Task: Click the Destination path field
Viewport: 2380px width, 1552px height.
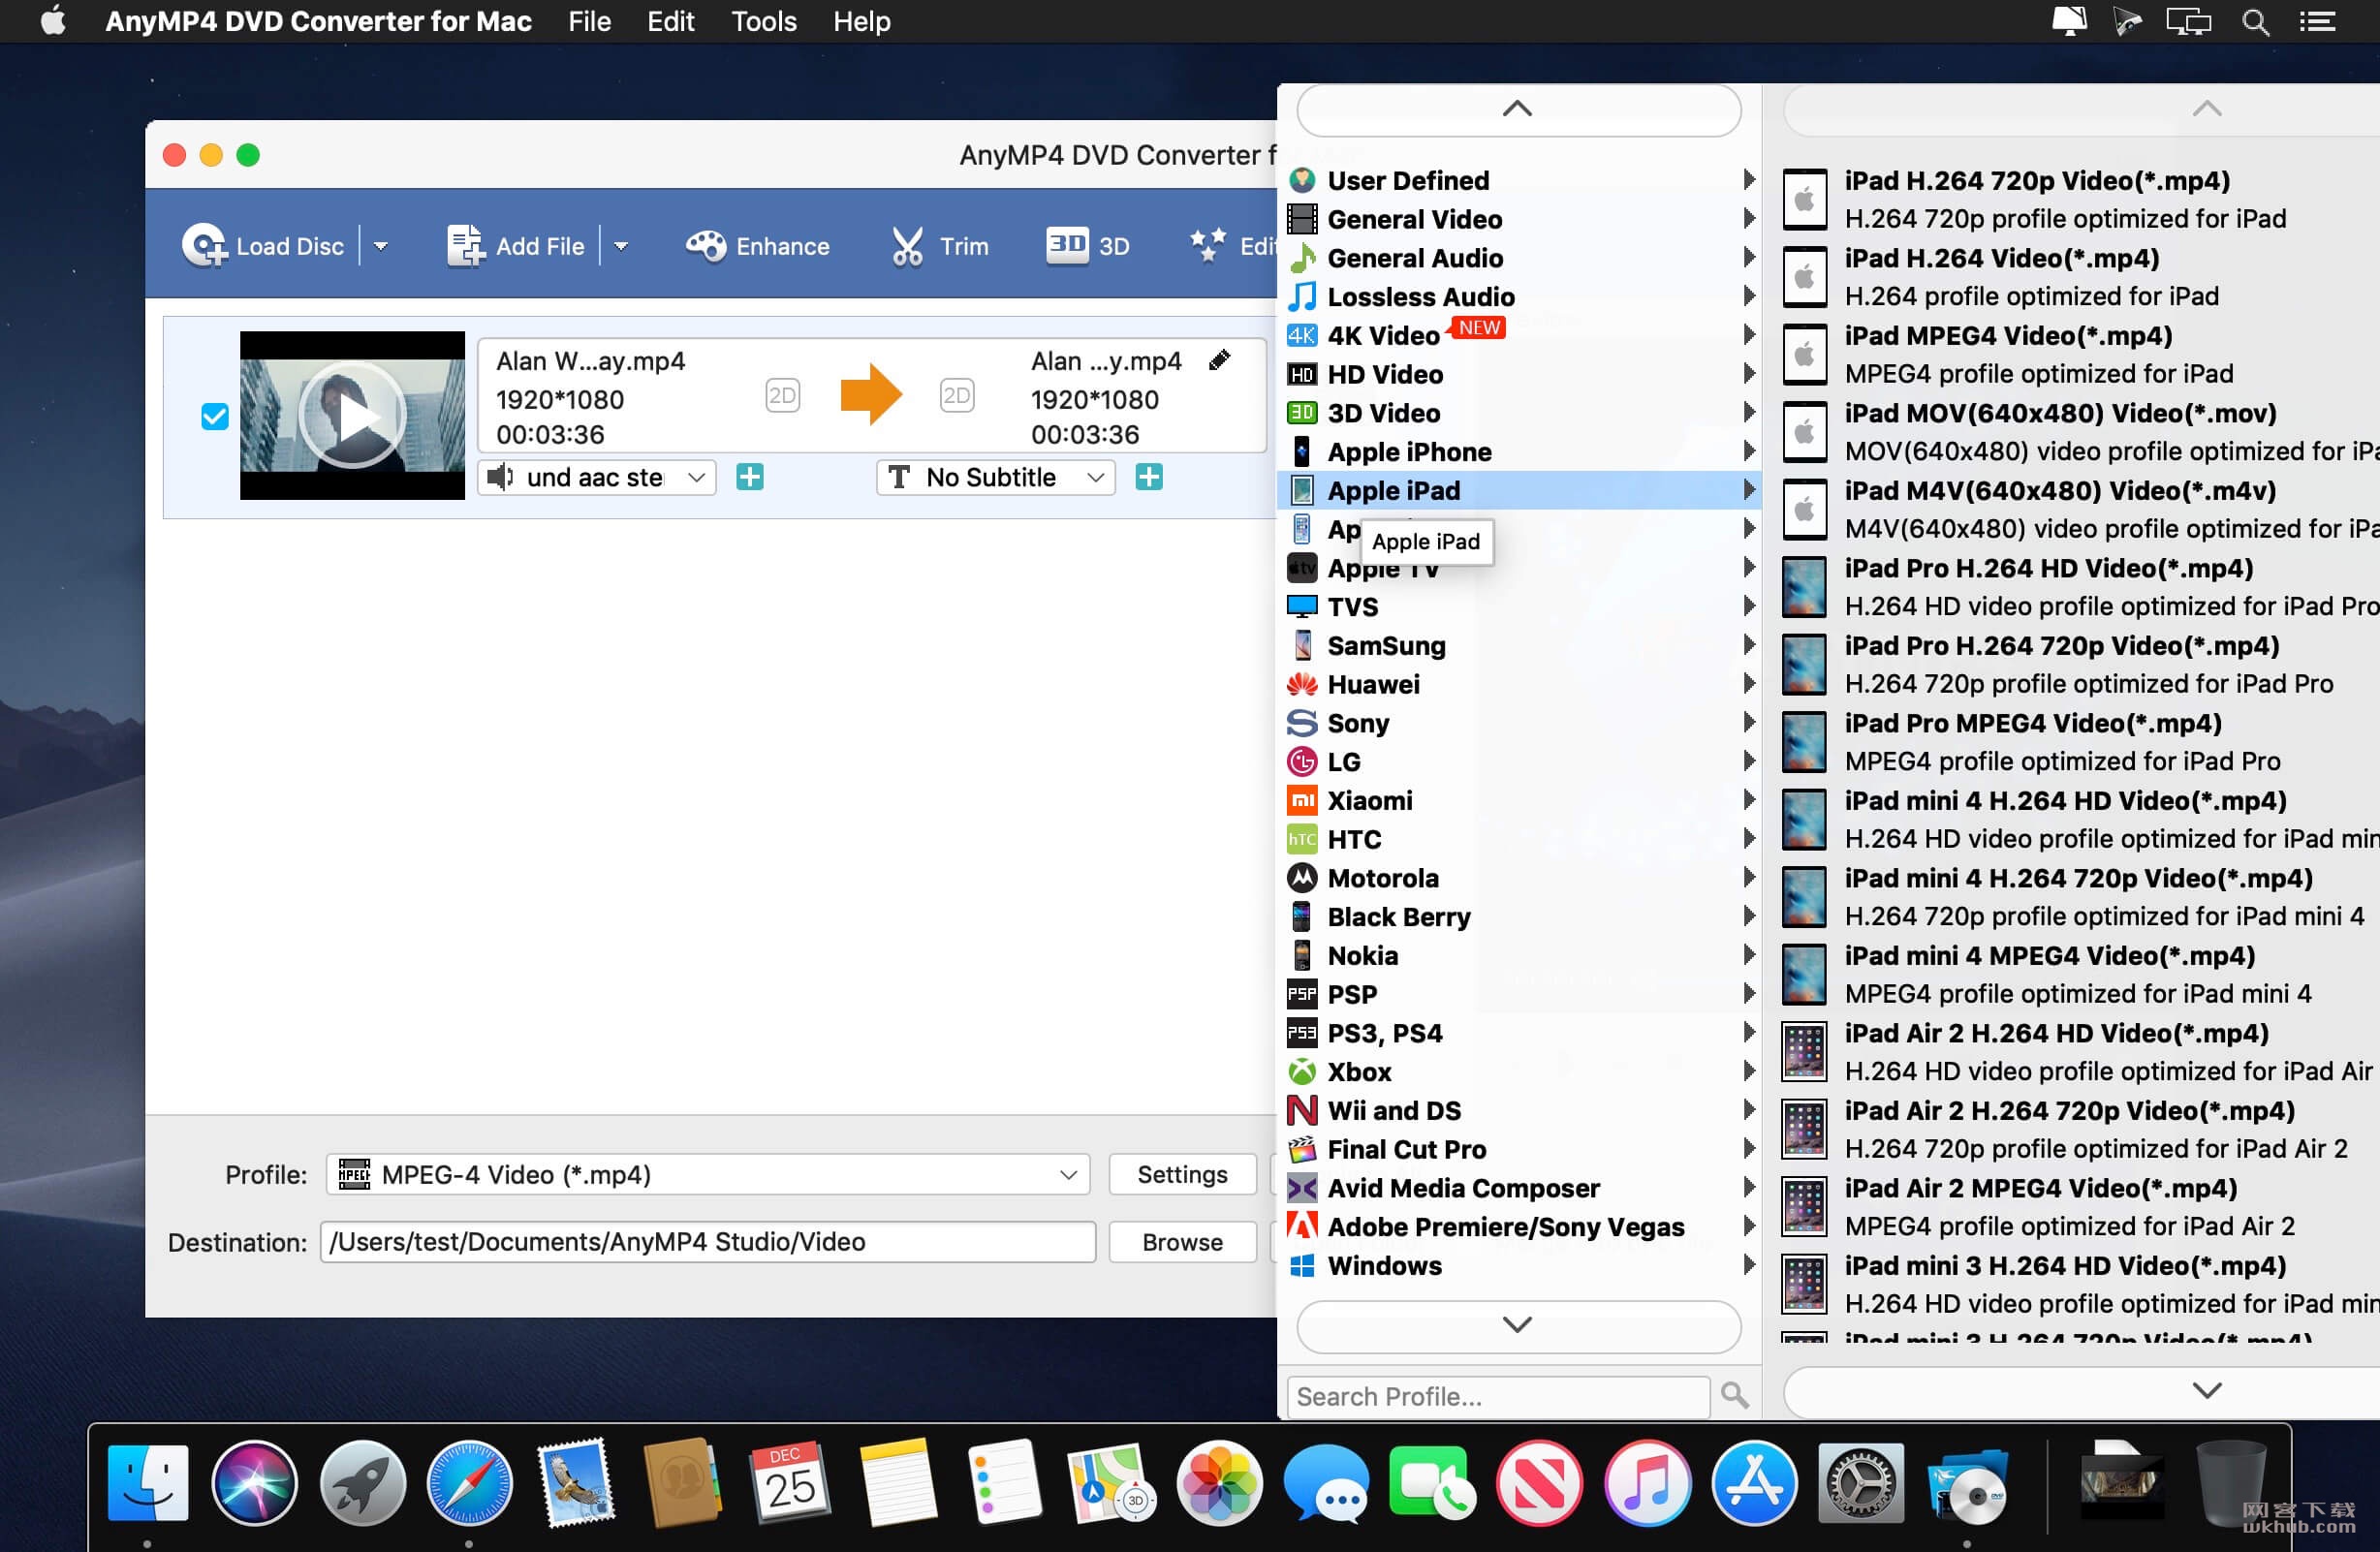Action: (x=708, y=1242)
